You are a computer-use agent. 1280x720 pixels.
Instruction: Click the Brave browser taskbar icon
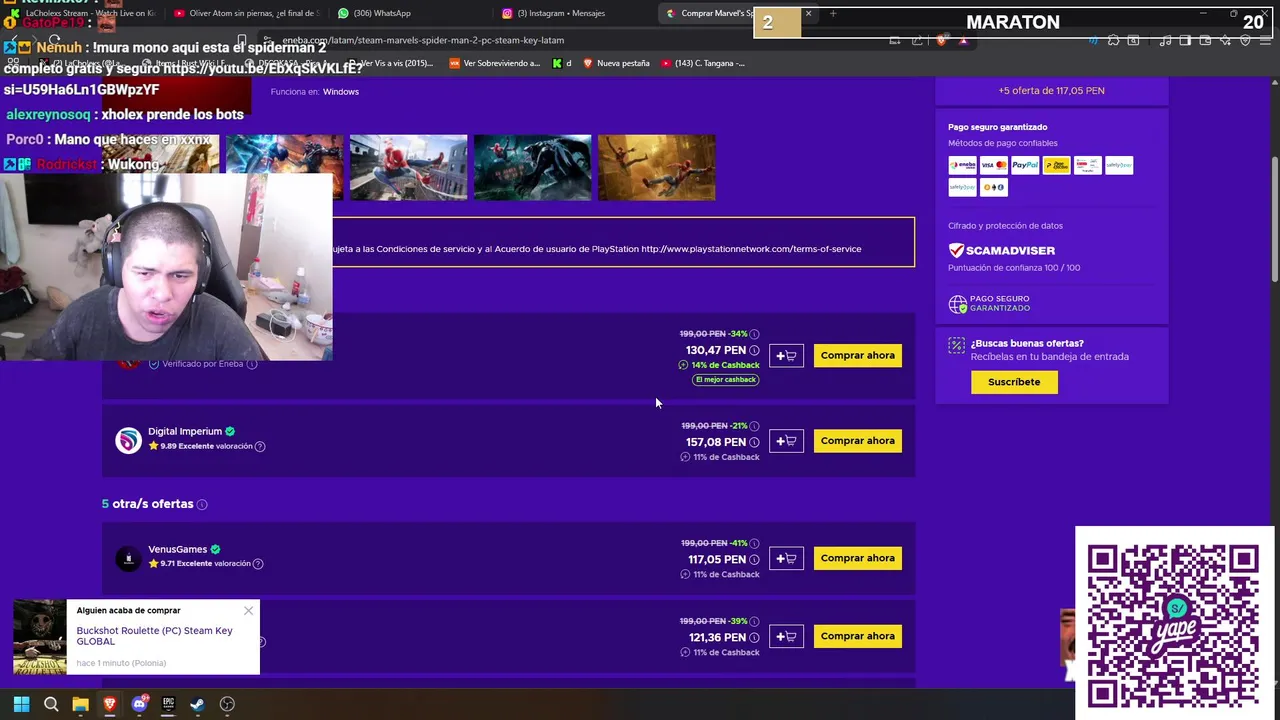click(x=110, y=704)
